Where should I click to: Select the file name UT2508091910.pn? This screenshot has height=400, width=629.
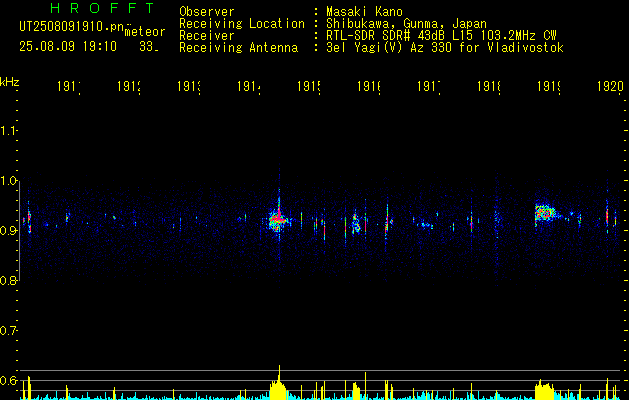(x=71, y=27)
